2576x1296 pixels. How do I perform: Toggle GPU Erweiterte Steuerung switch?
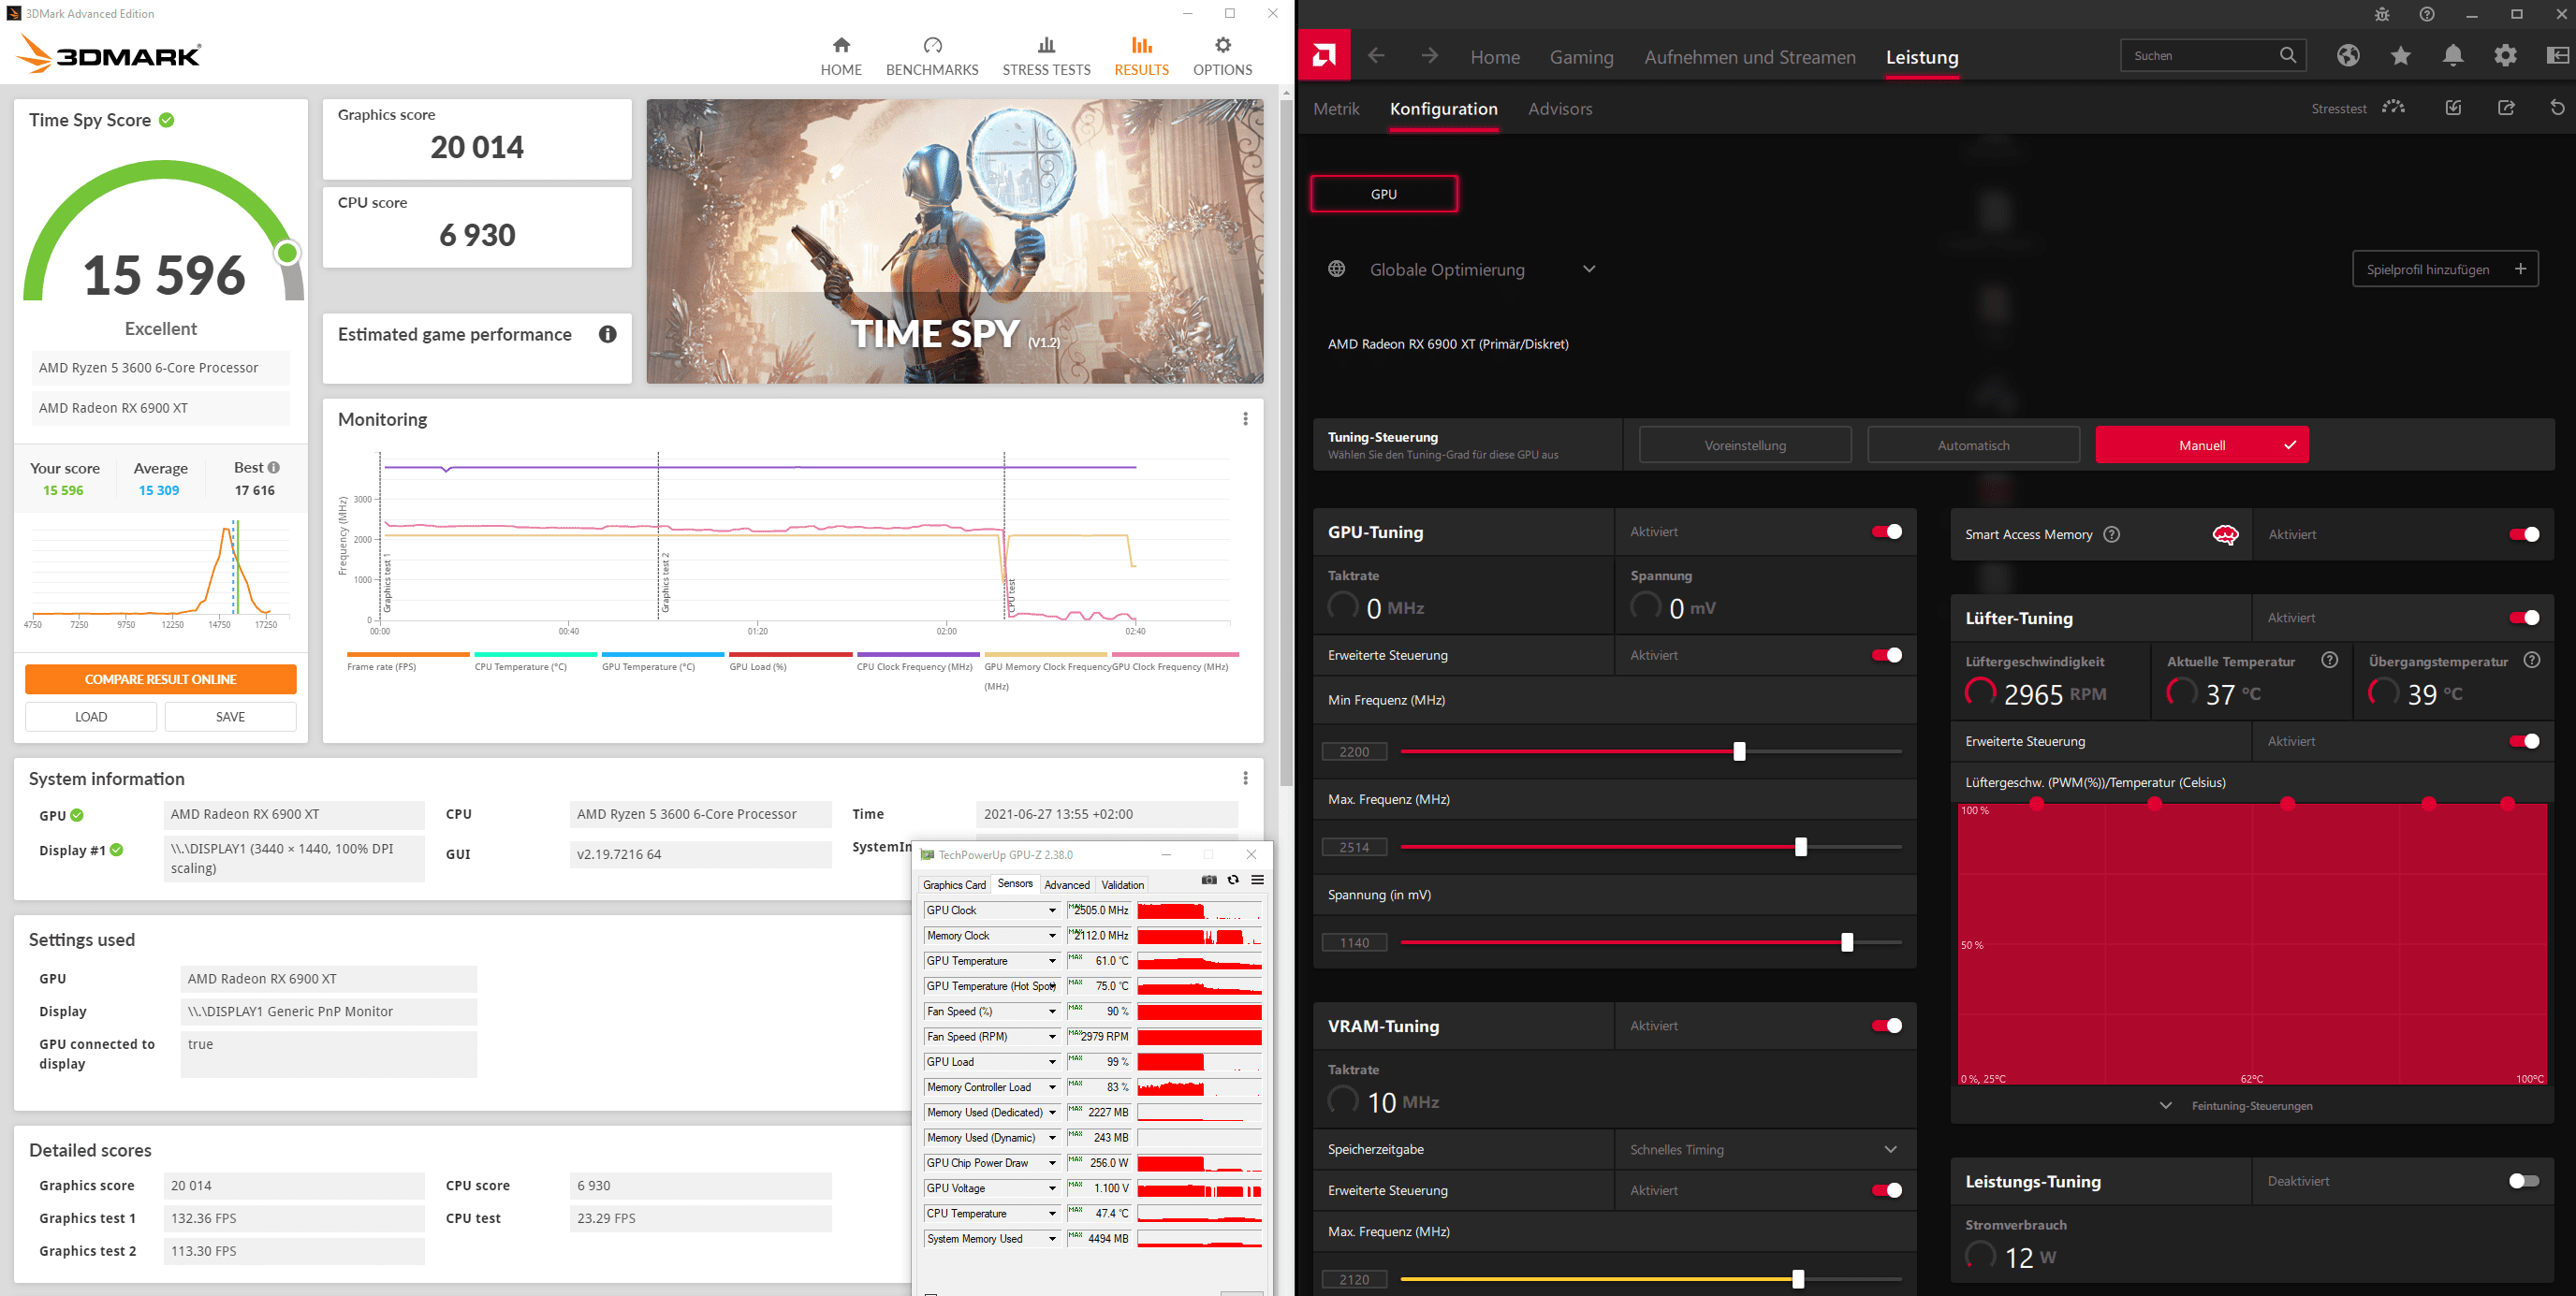1887,655
